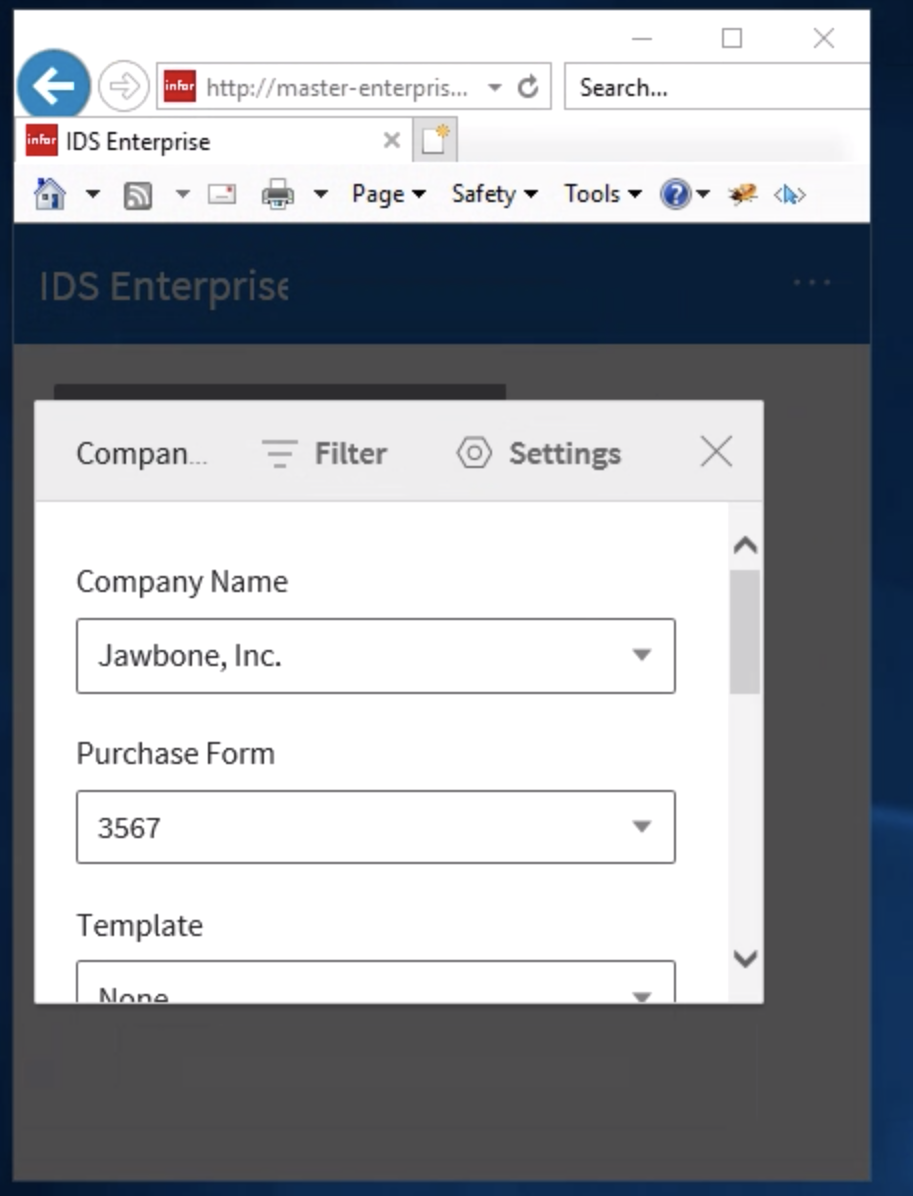Click the browser Back arrow button
This screenshot has height=1196, width=913.
click(53, 86)
